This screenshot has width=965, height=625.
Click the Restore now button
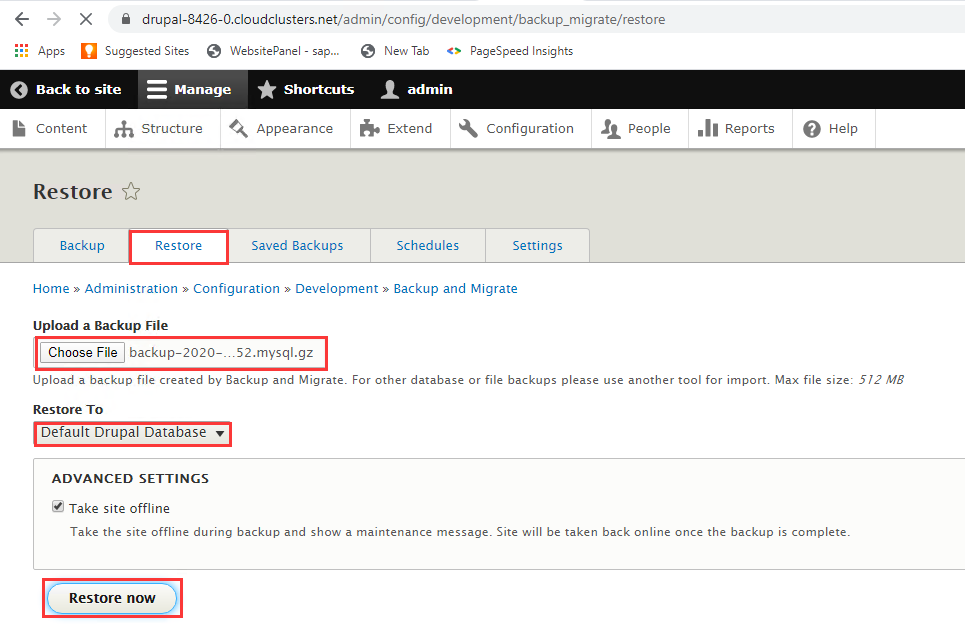tap(112, 598)
